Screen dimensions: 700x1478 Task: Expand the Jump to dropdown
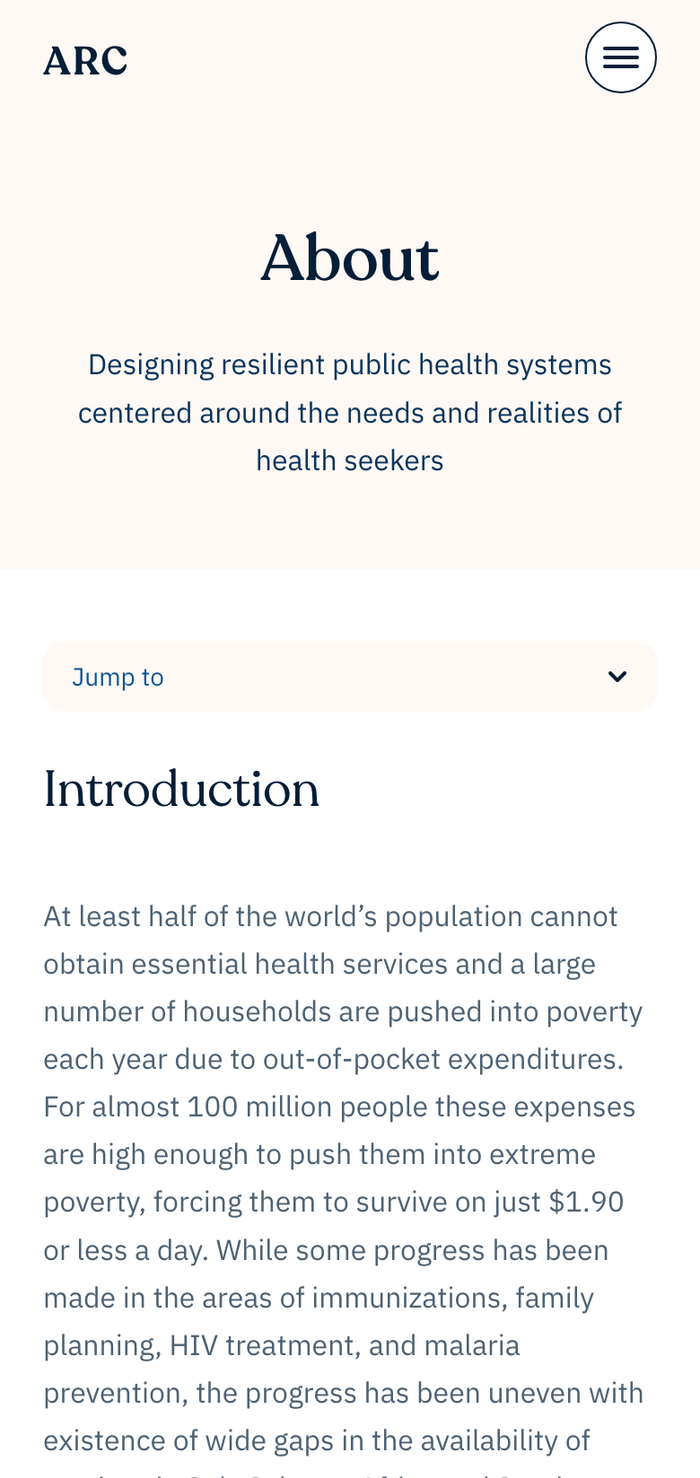pyautogui.click(x=349, y=677)
